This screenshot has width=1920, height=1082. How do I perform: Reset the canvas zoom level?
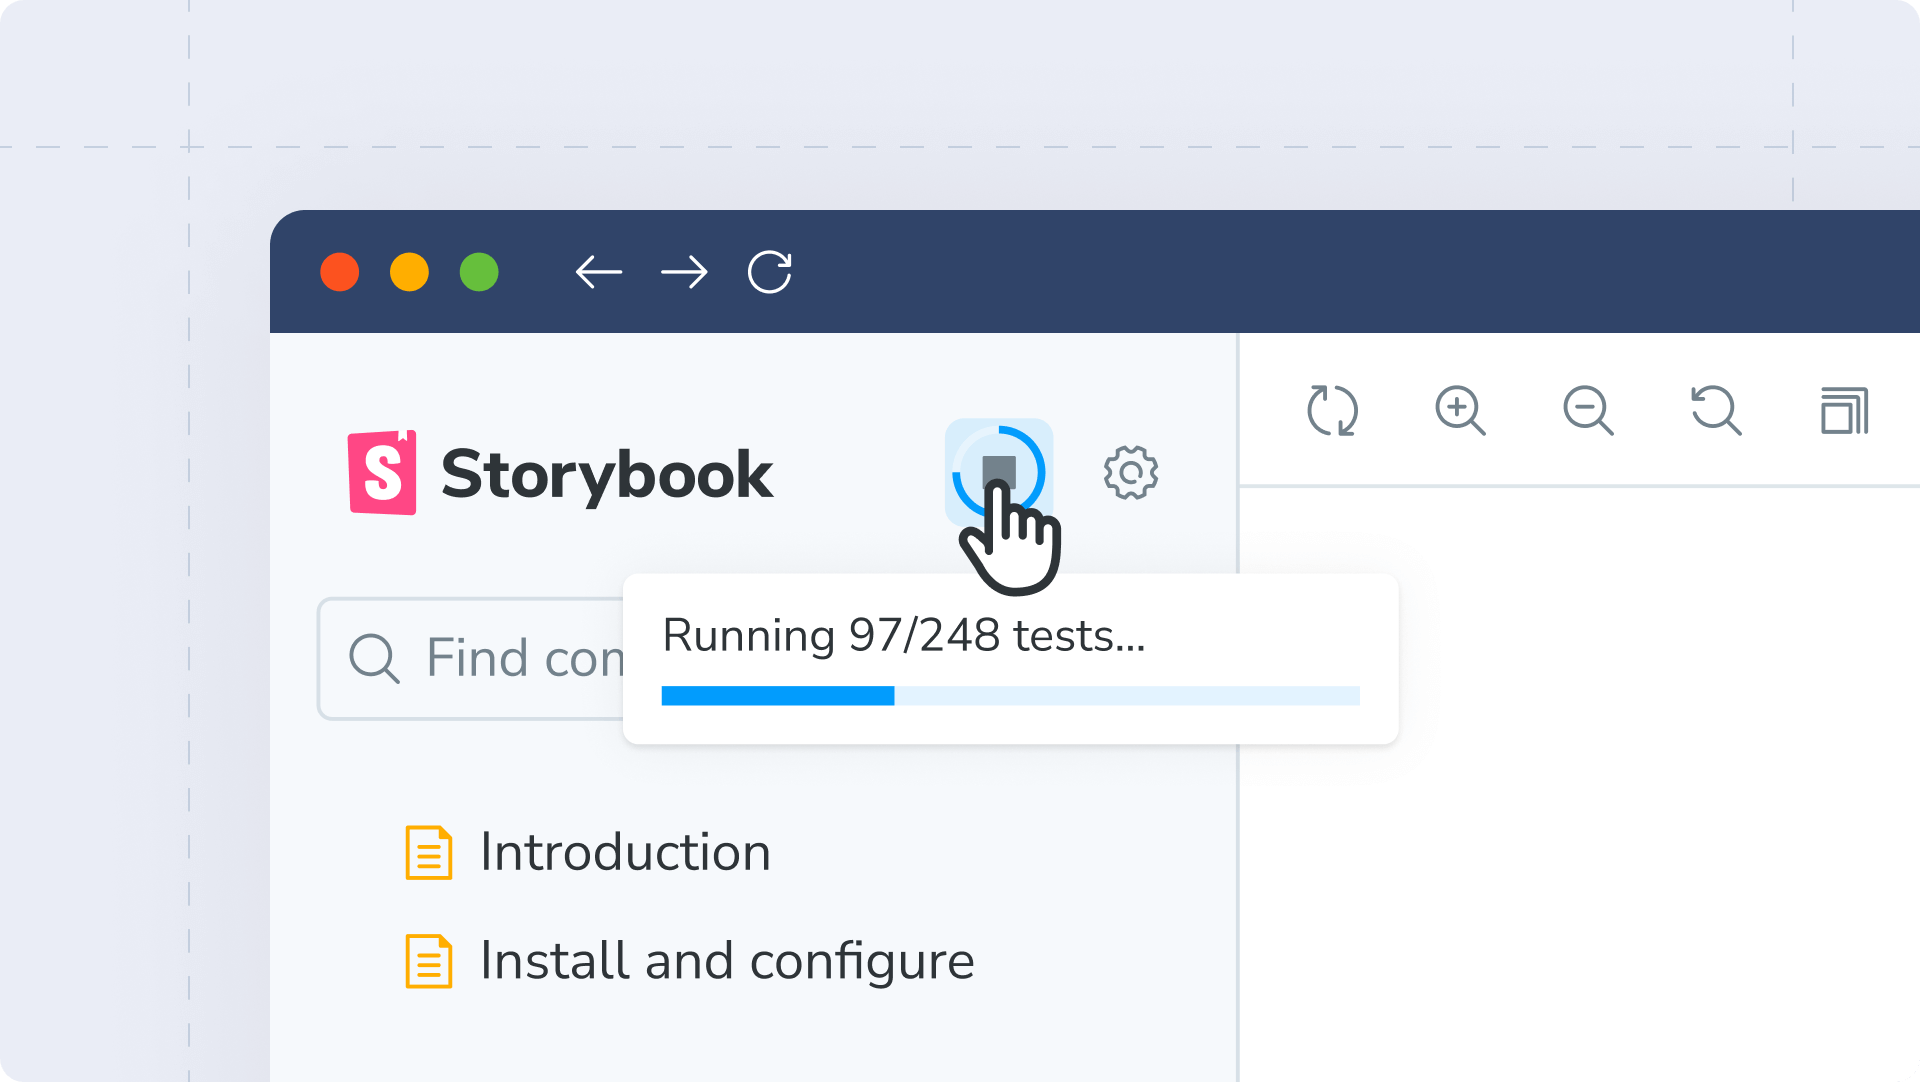point(1716,410)
